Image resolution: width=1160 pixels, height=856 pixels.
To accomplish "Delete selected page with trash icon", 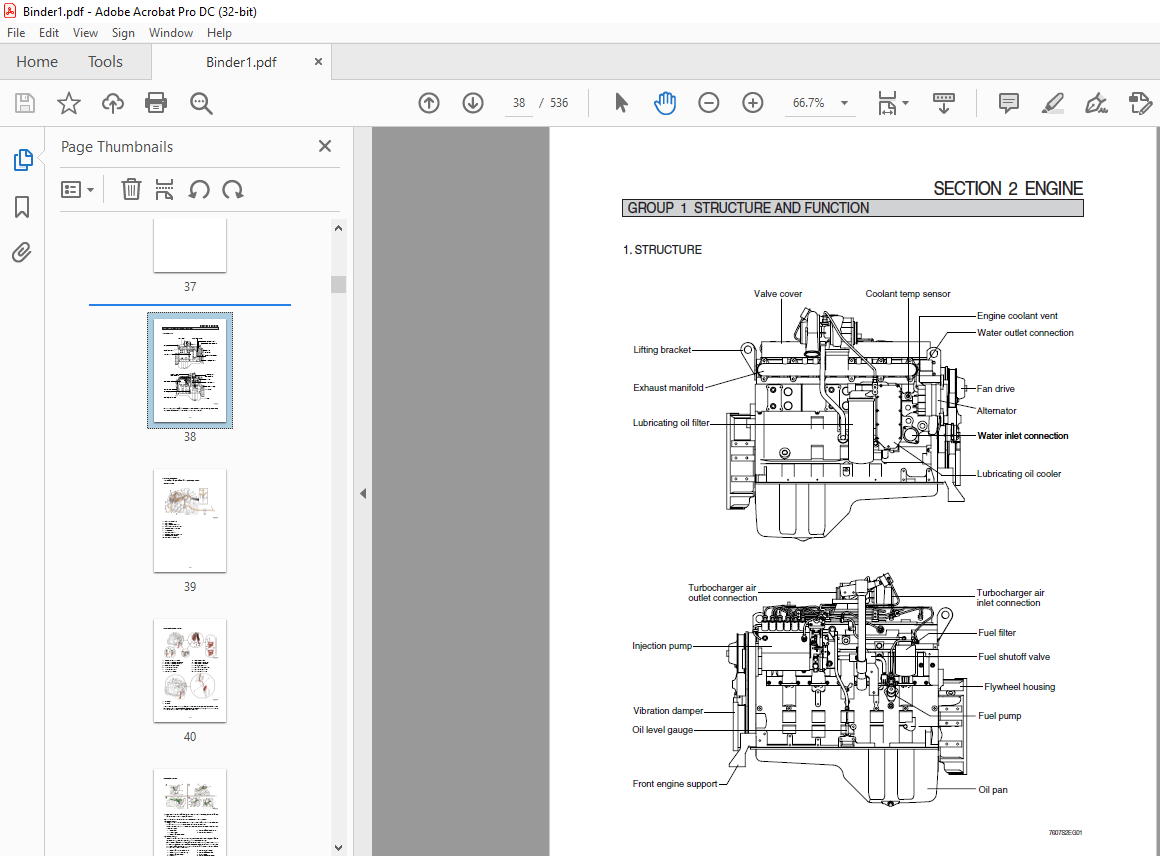I will click(x=131, y=189).
